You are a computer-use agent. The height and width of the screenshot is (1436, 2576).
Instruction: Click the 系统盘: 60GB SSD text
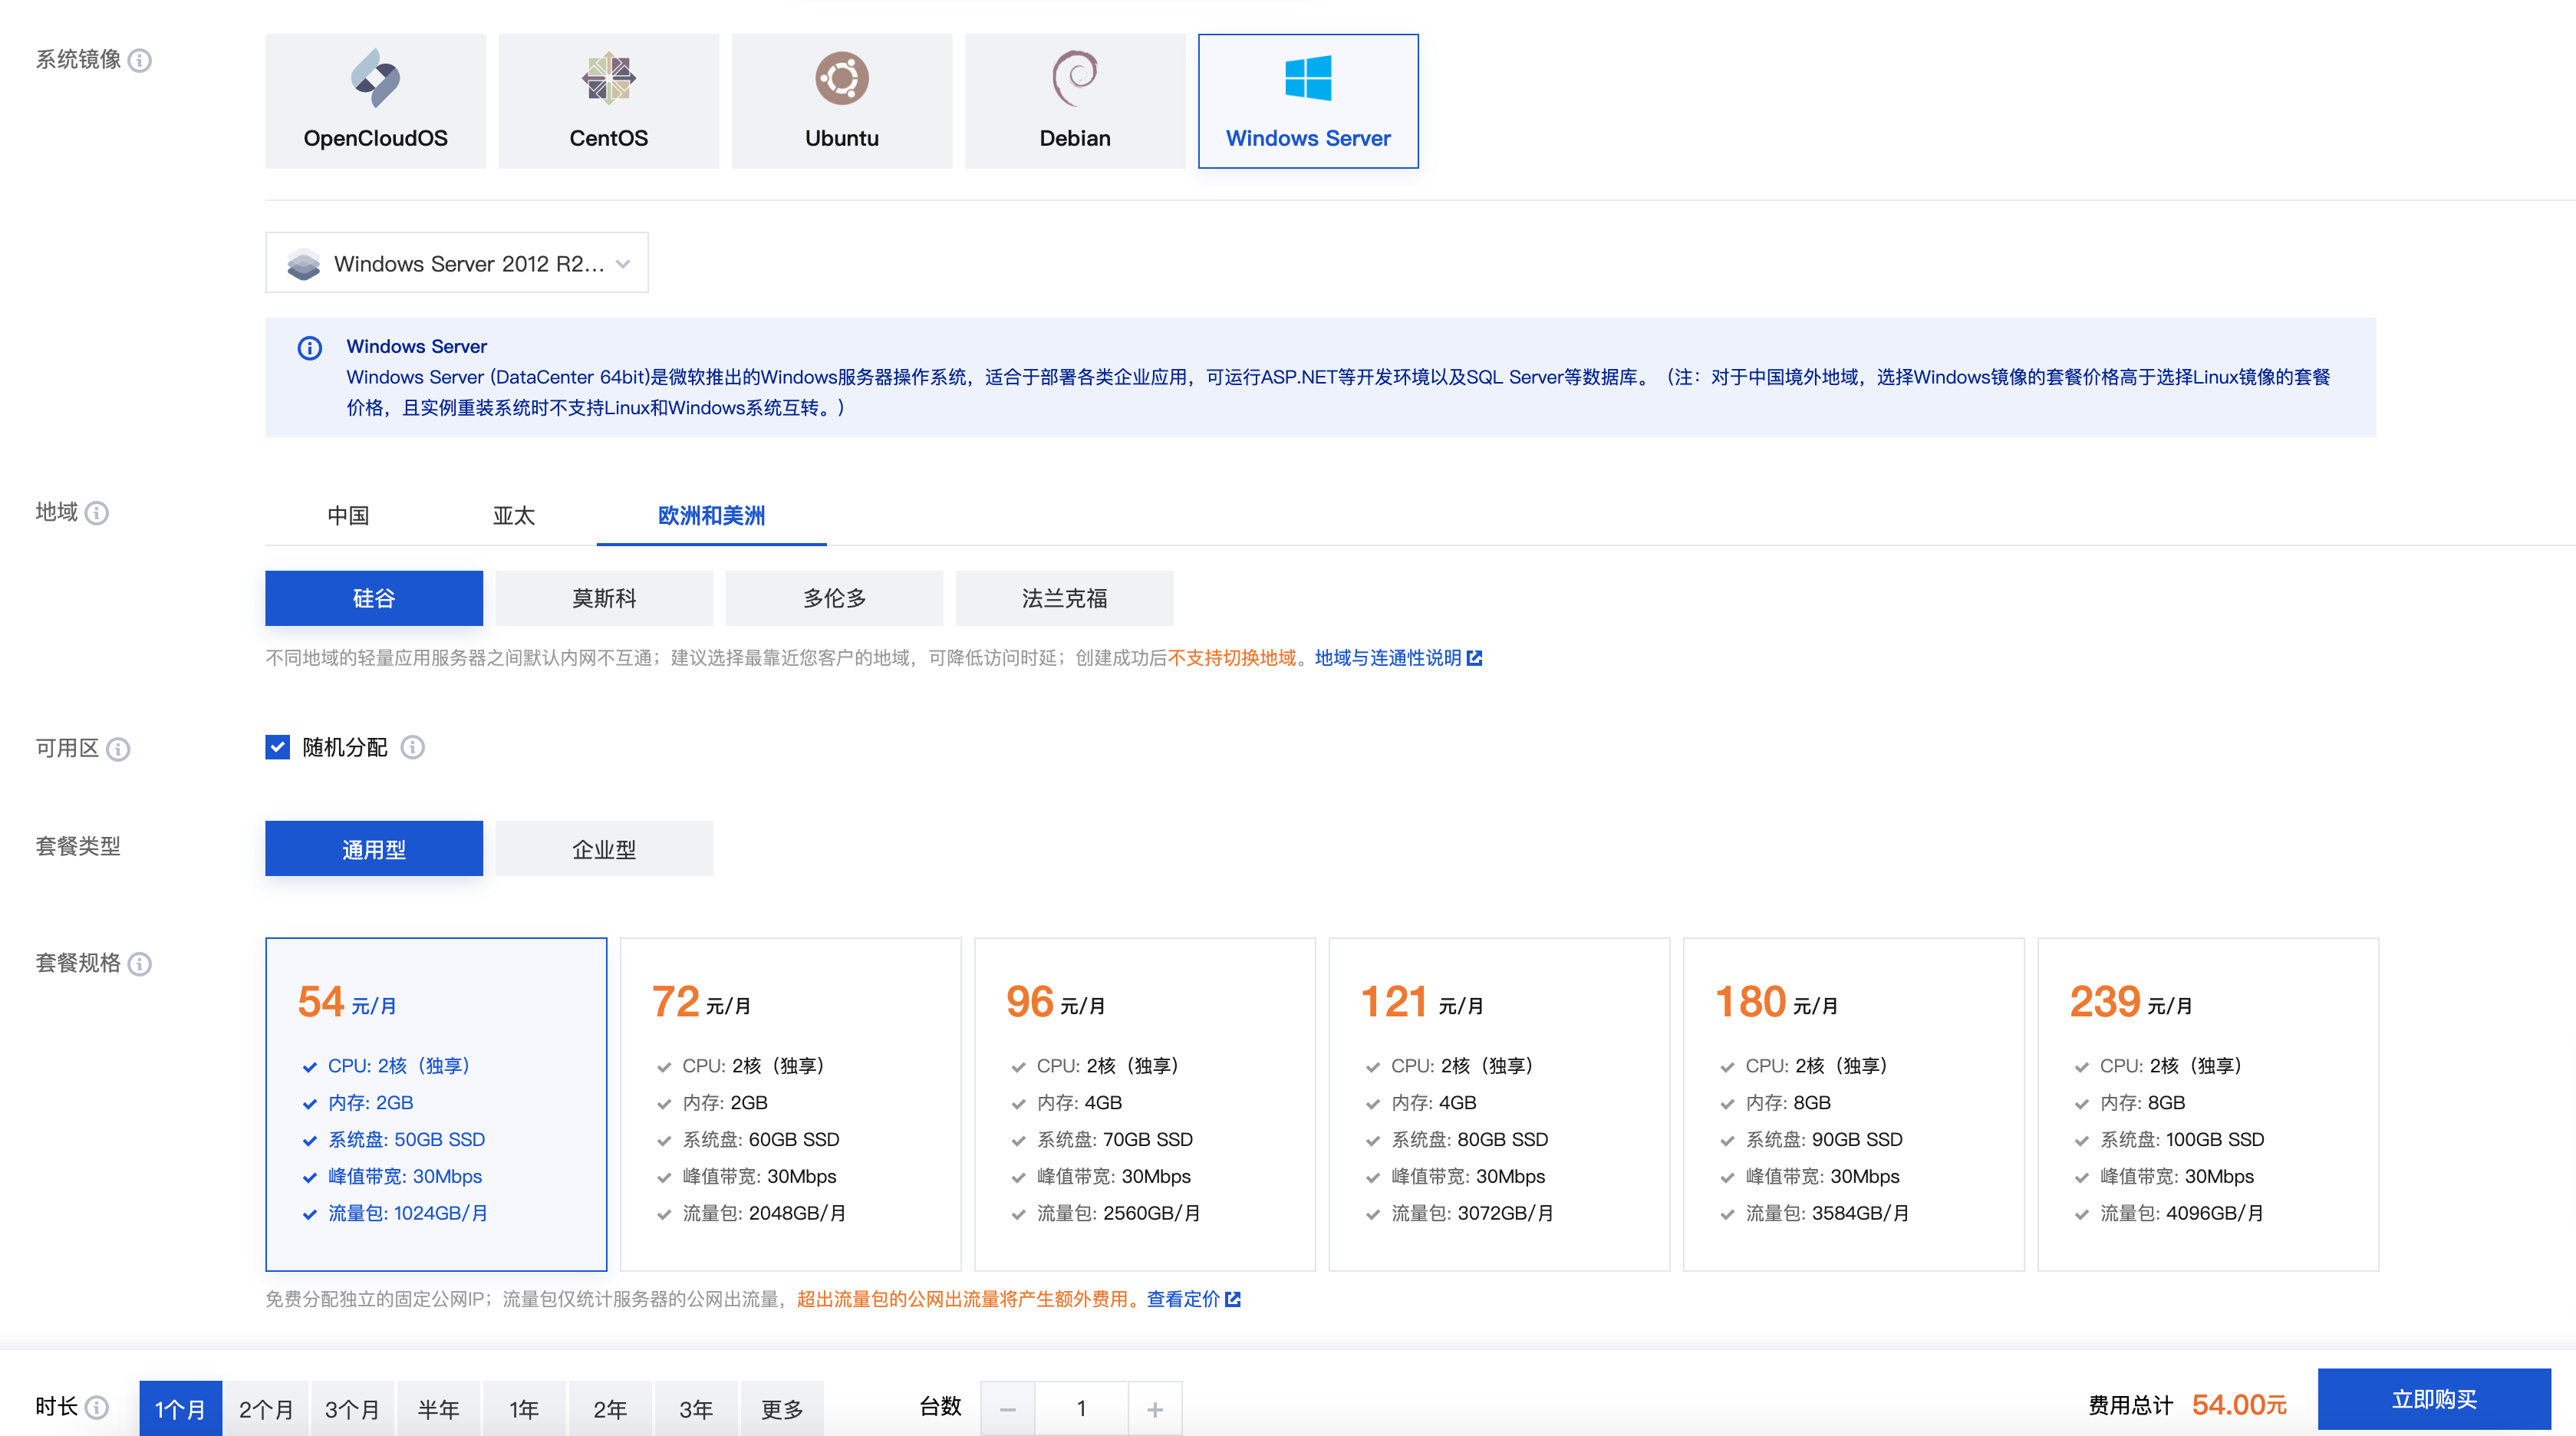pos(760,1139)
